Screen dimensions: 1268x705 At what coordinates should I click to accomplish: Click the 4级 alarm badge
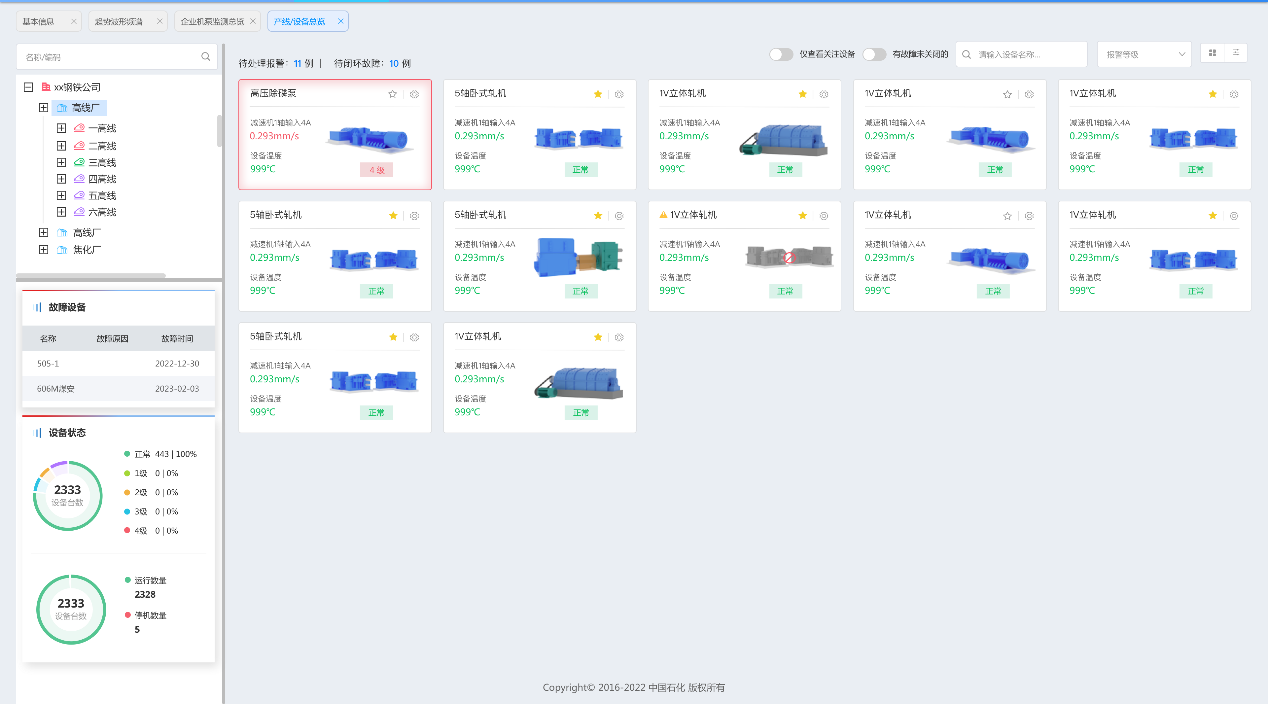(x=376, y=170)
